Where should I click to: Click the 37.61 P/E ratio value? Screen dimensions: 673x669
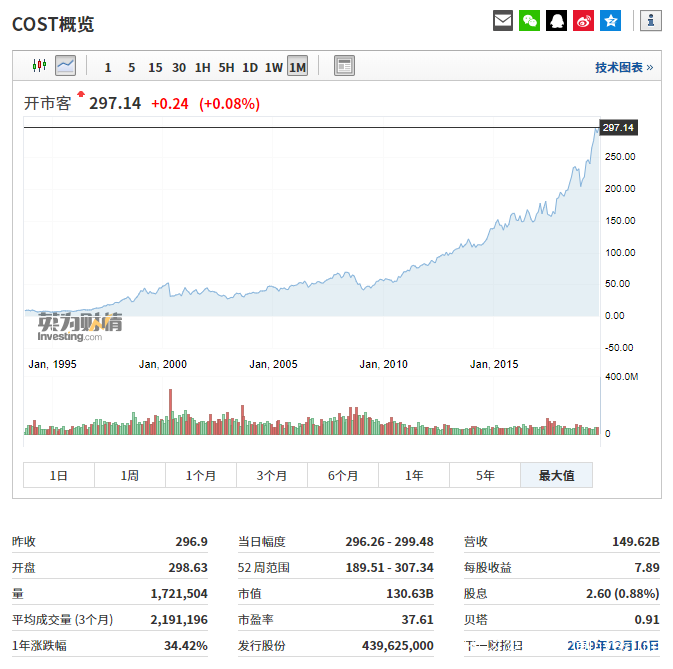(x=418, y=620)
